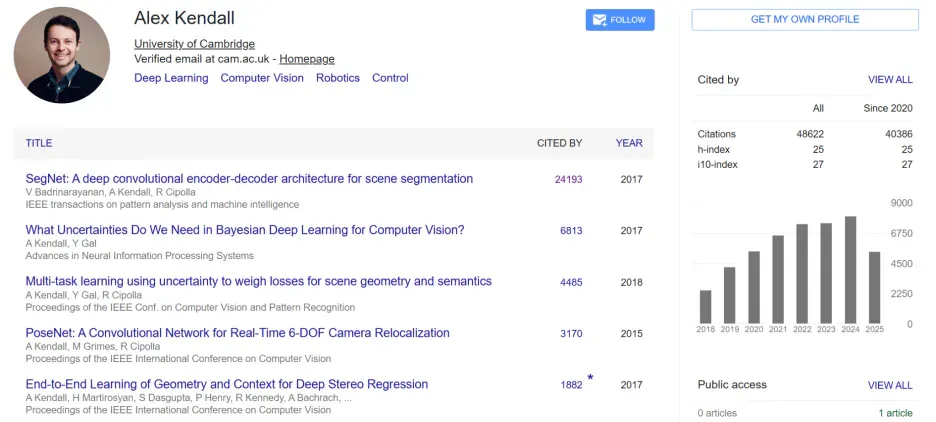View the 6813 citations count link
Screen dimensions: 936x422
click(x=571, y=230)
